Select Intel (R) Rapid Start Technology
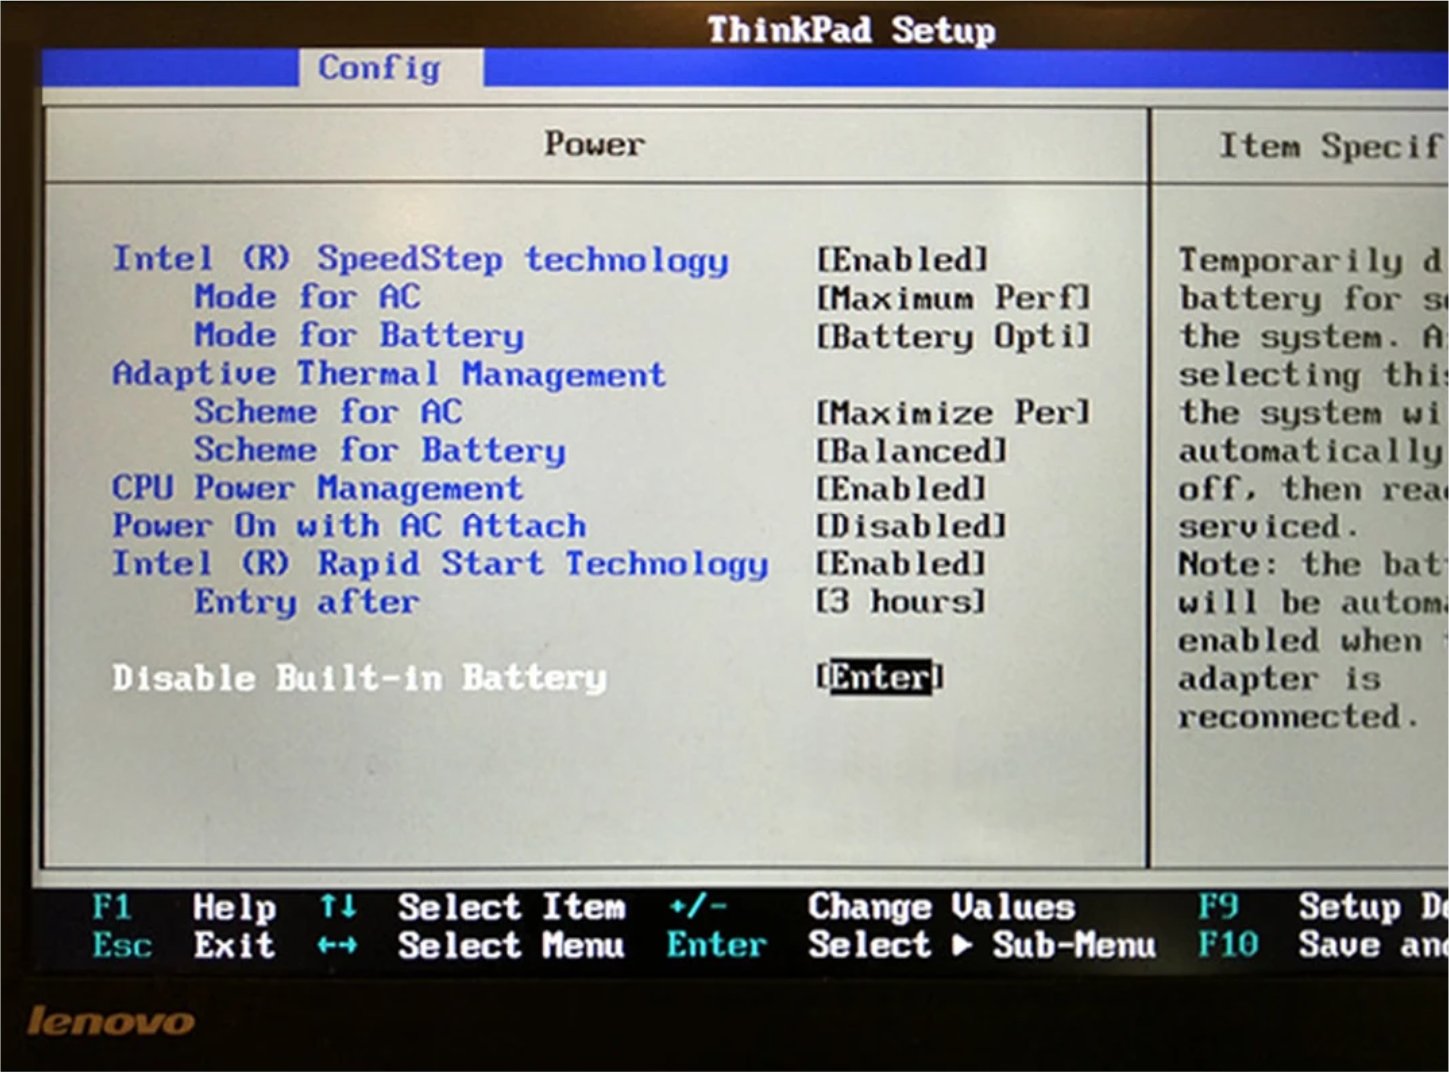 440,564
